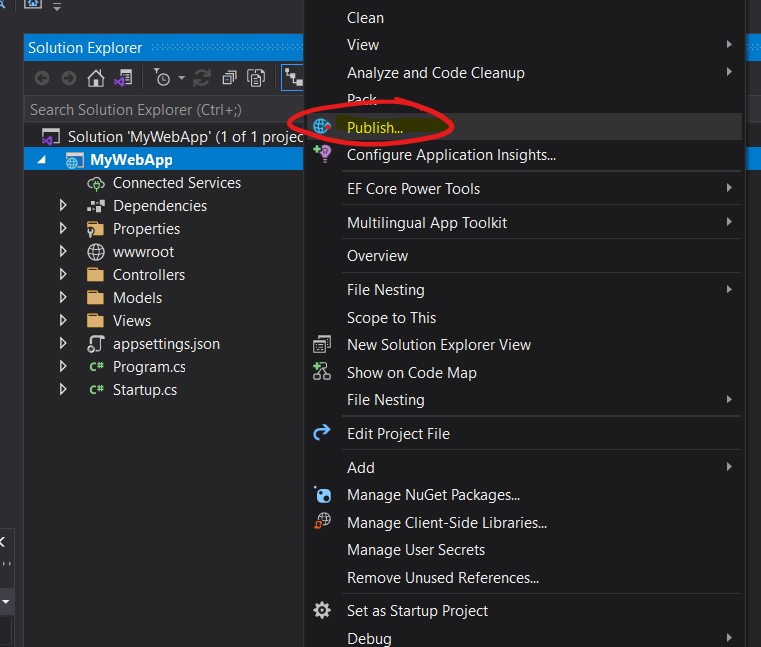
Task: Click the Controllers folder icon
Action: click(95, 275)
